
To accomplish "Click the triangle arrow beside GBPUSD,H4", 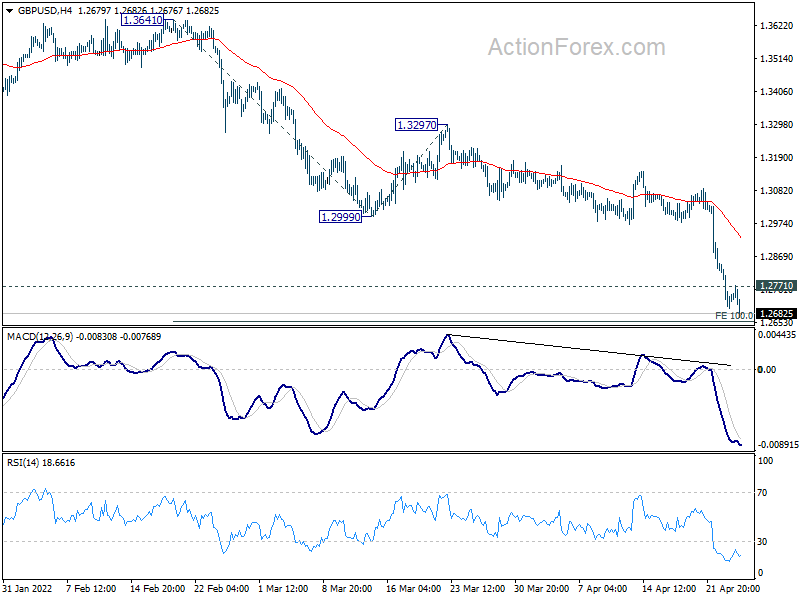I will pyautogui.click(x=10, y=11).
